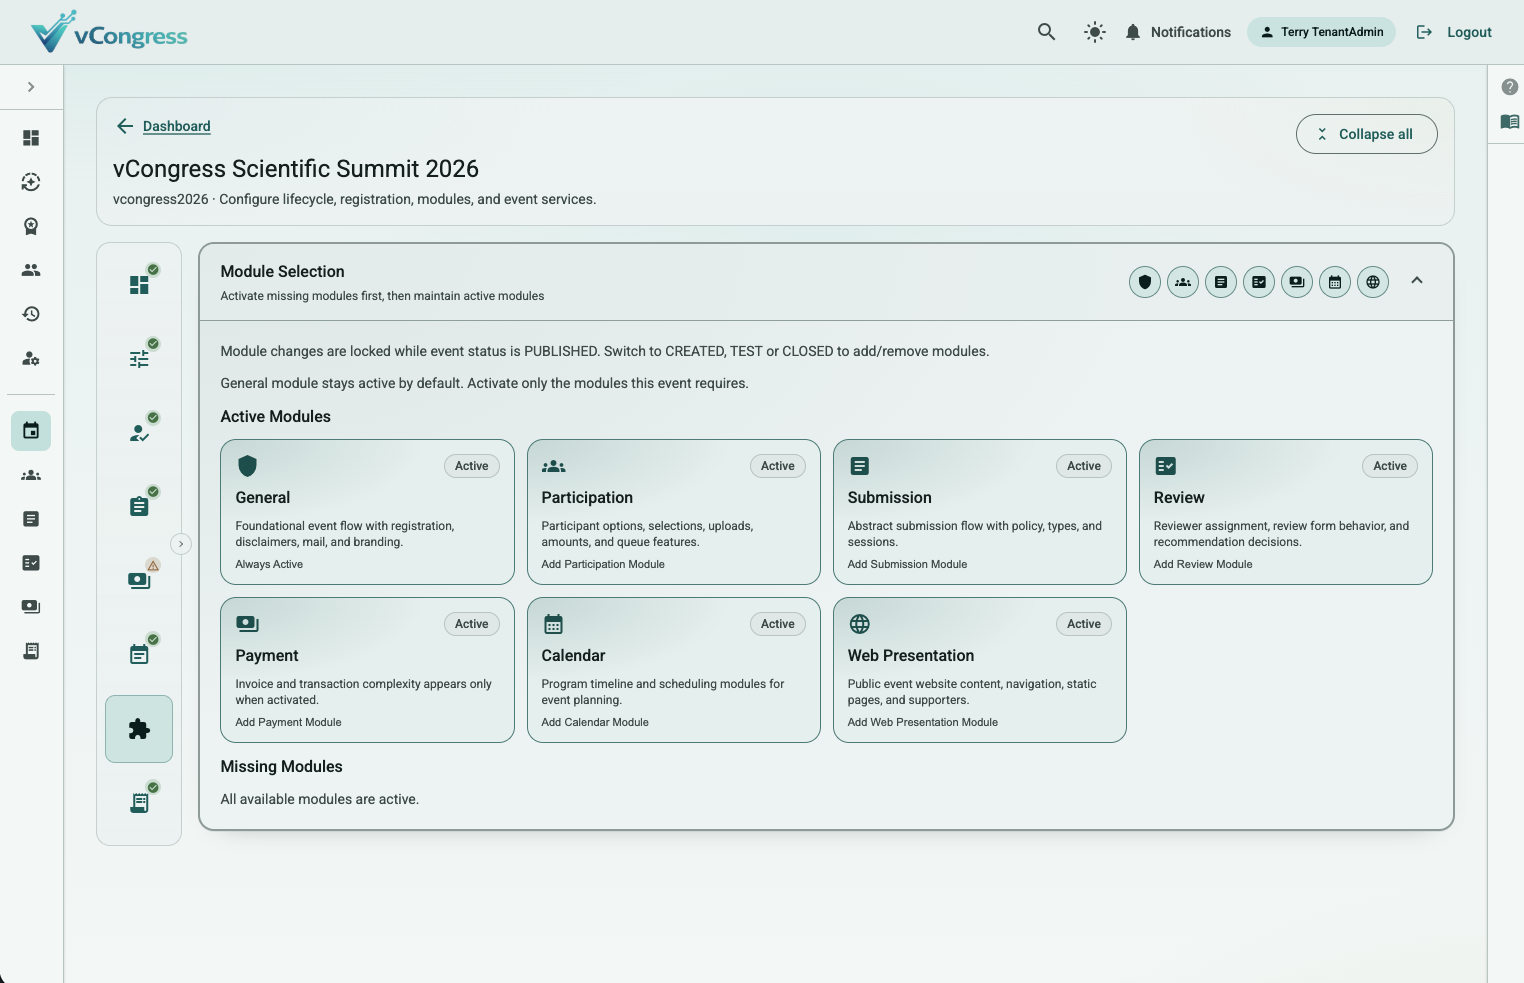Click back arrow beside Dashboard
The width and height of the screenshot is (1524, 983).
point(125,126)
